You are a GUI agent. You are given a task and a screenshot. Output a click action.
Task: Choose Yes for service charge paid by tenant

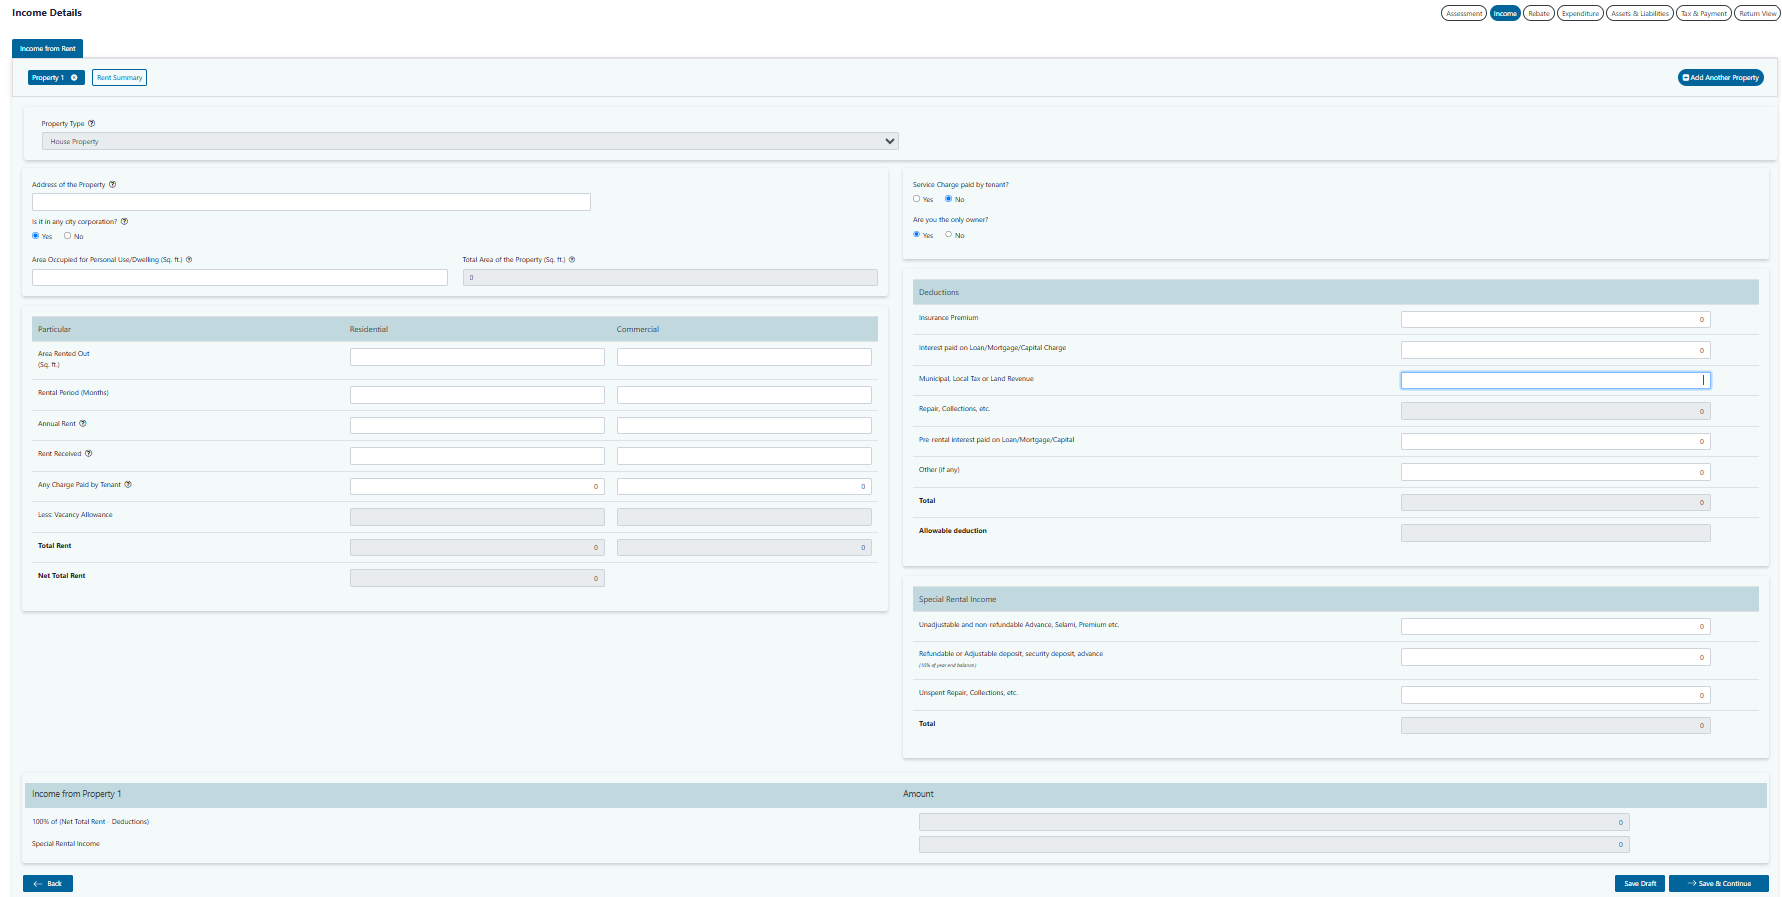pyautogui.click(x=916, y=199)
